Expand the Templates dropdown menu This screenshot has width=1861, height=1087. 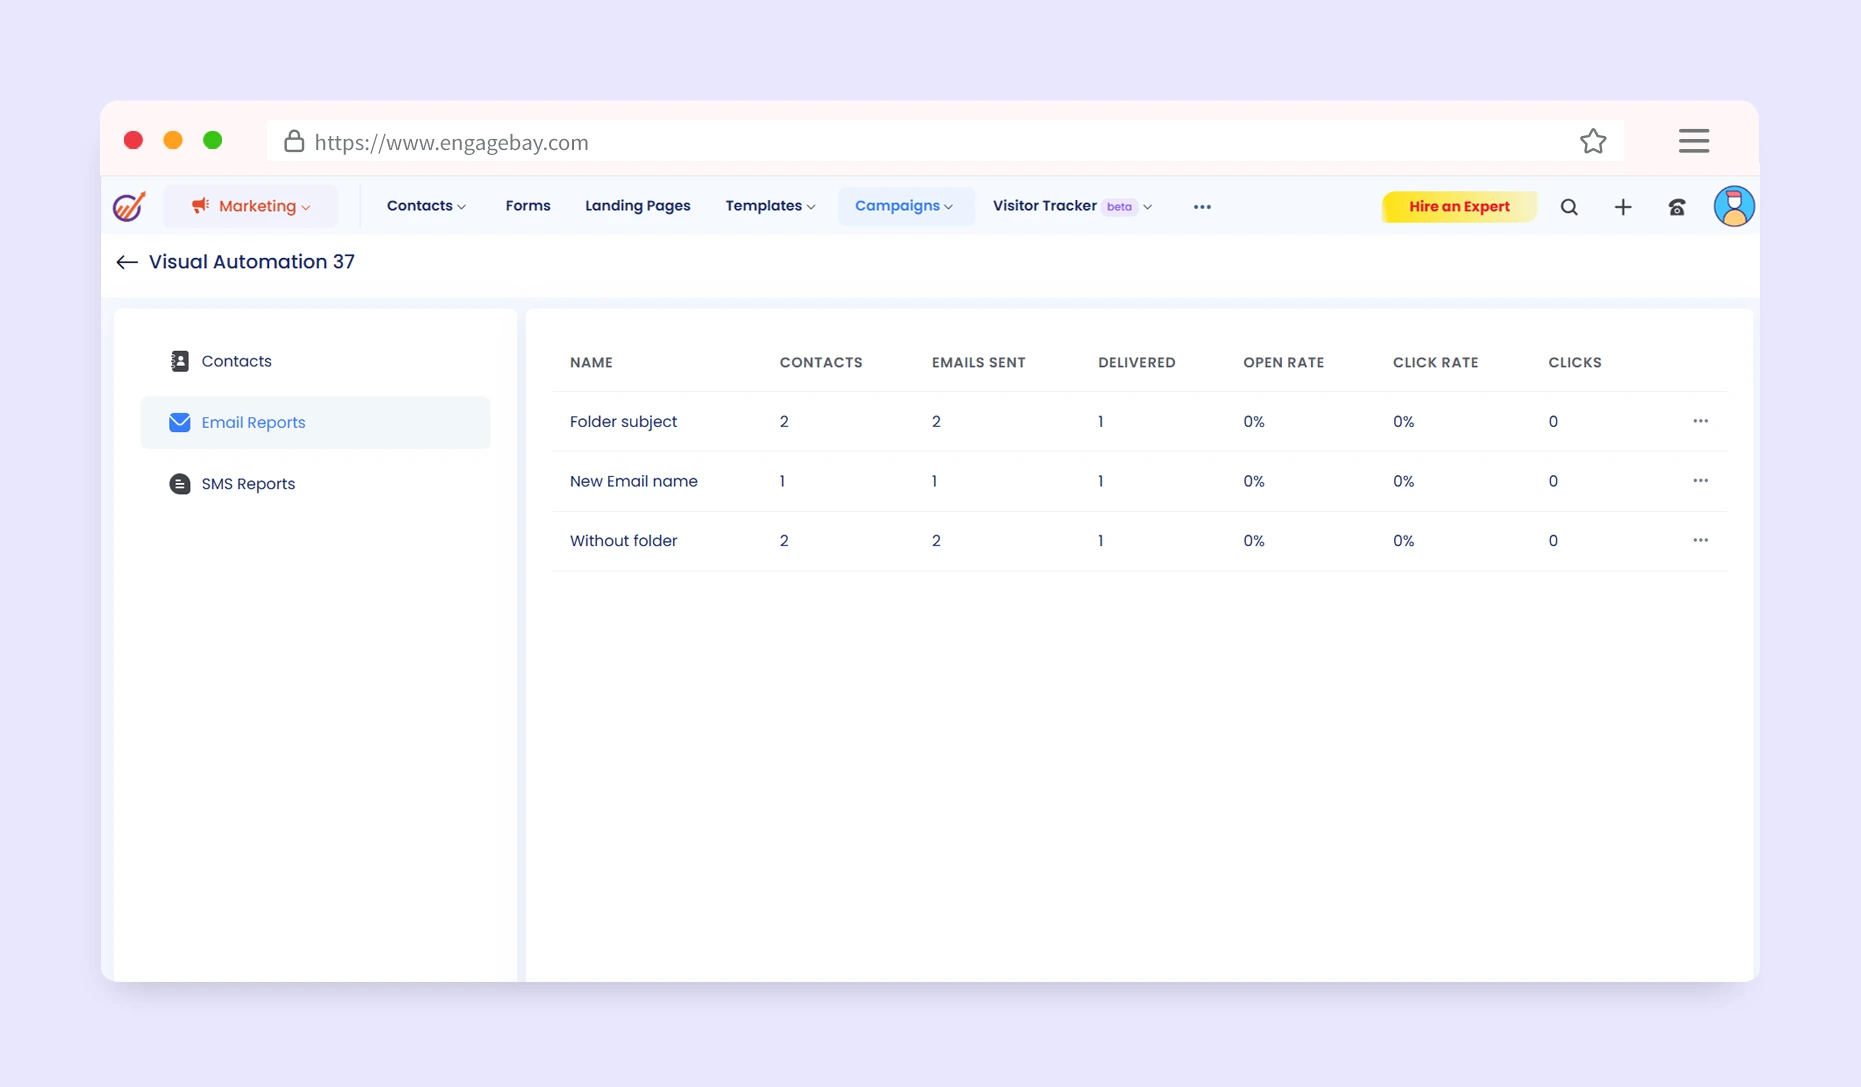[770, 206]
